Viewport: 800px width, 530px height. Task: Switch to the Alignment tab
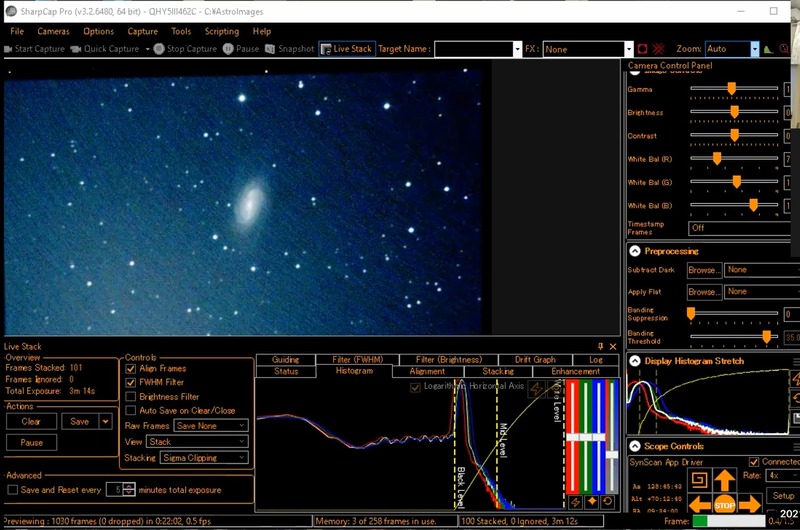tap(427, 371)
